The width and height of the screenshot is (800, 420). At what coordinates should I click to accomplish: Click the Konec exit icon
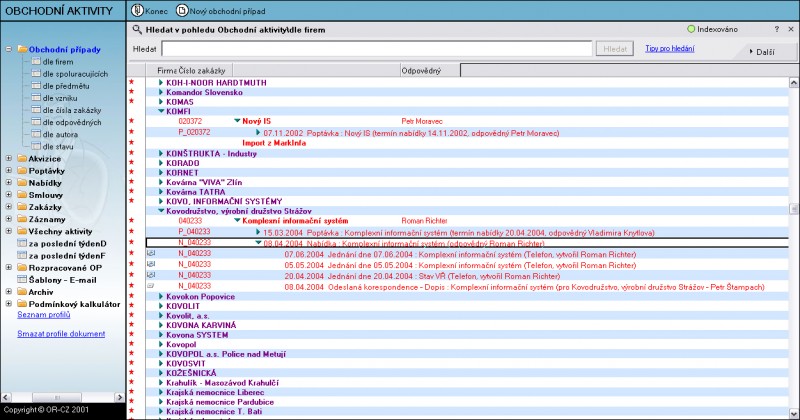tap(138, 10)
